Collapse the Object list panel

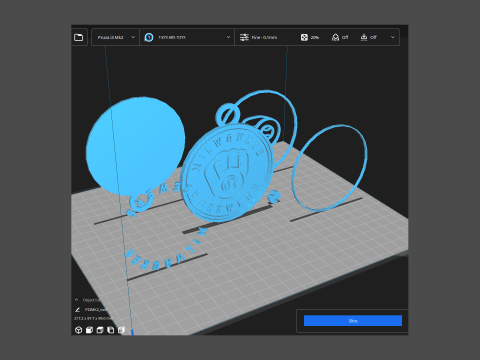pos(77,300)
